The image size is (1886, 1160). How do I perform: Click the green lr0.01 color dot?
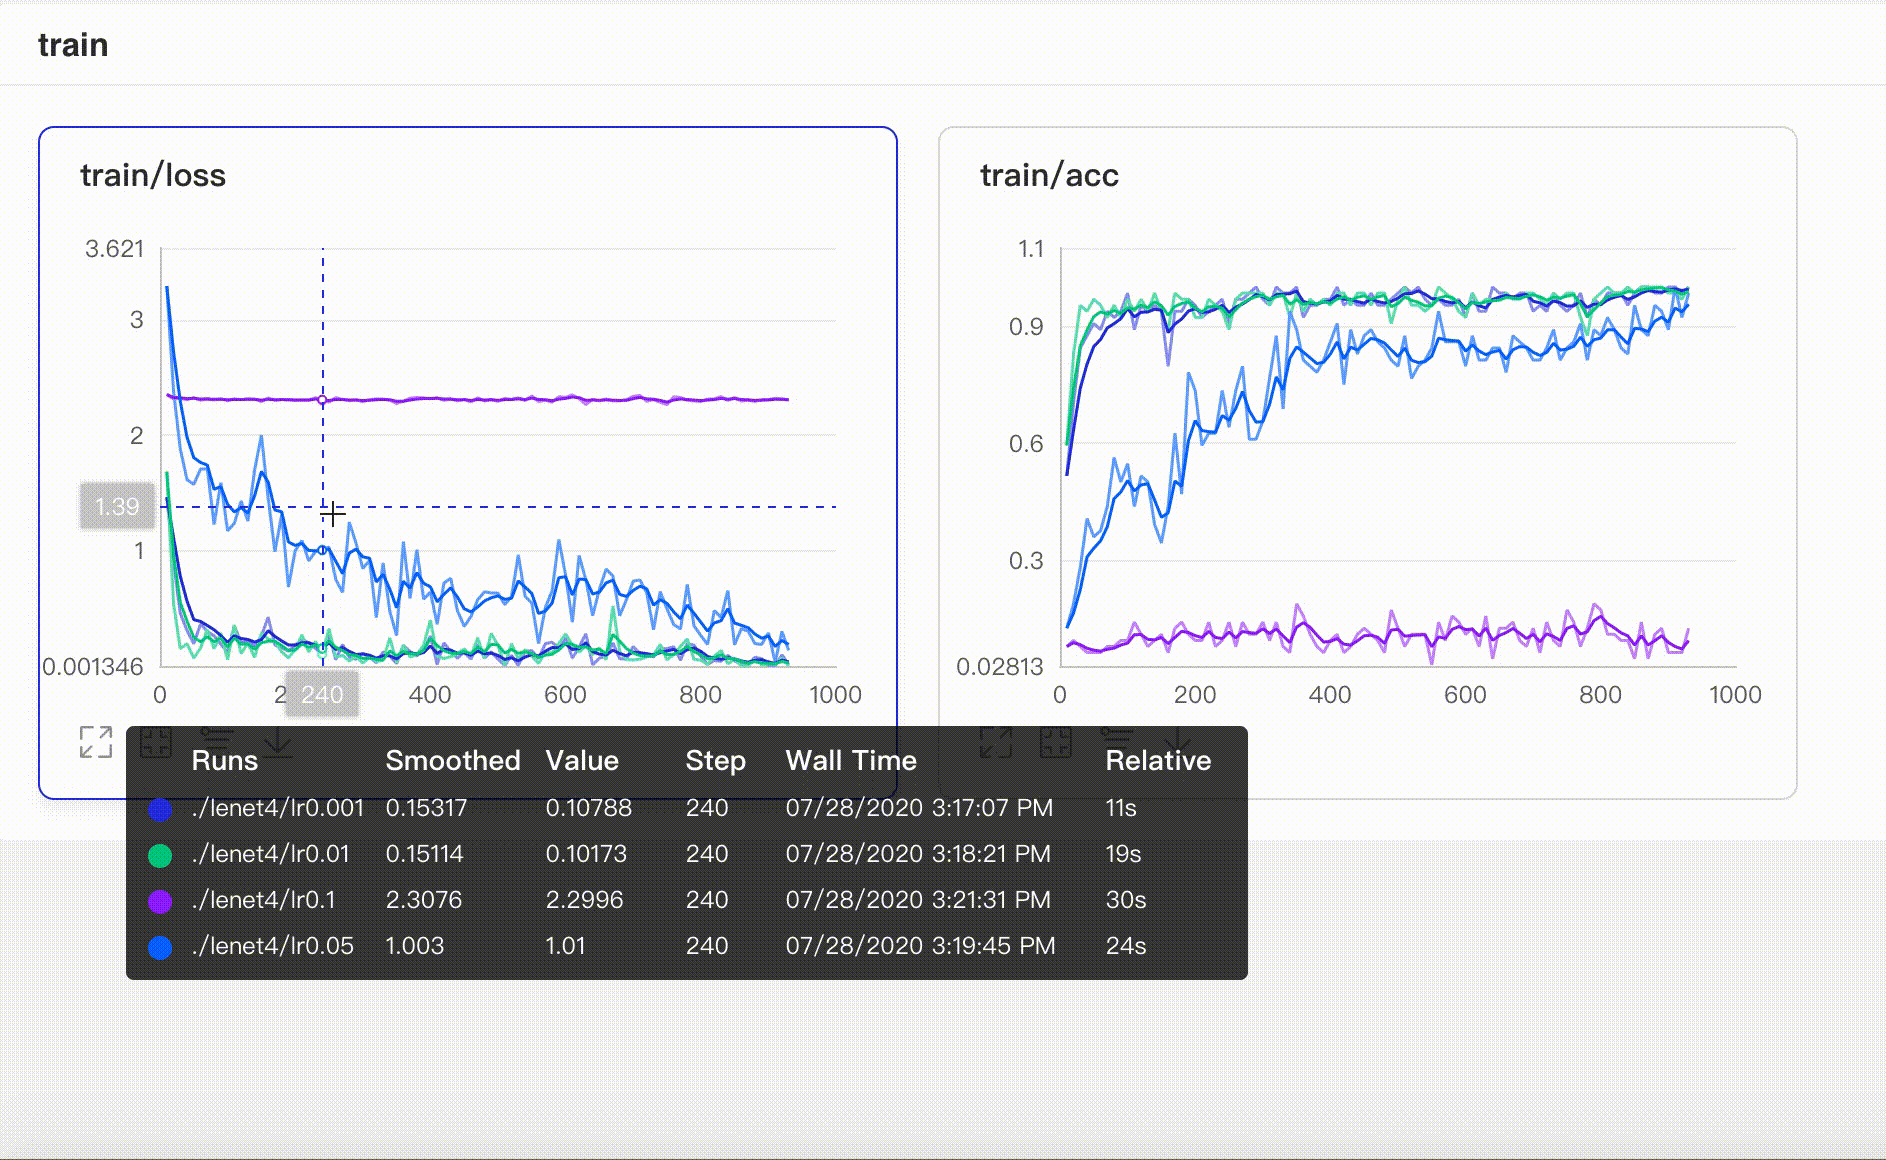tap(160, 855)
